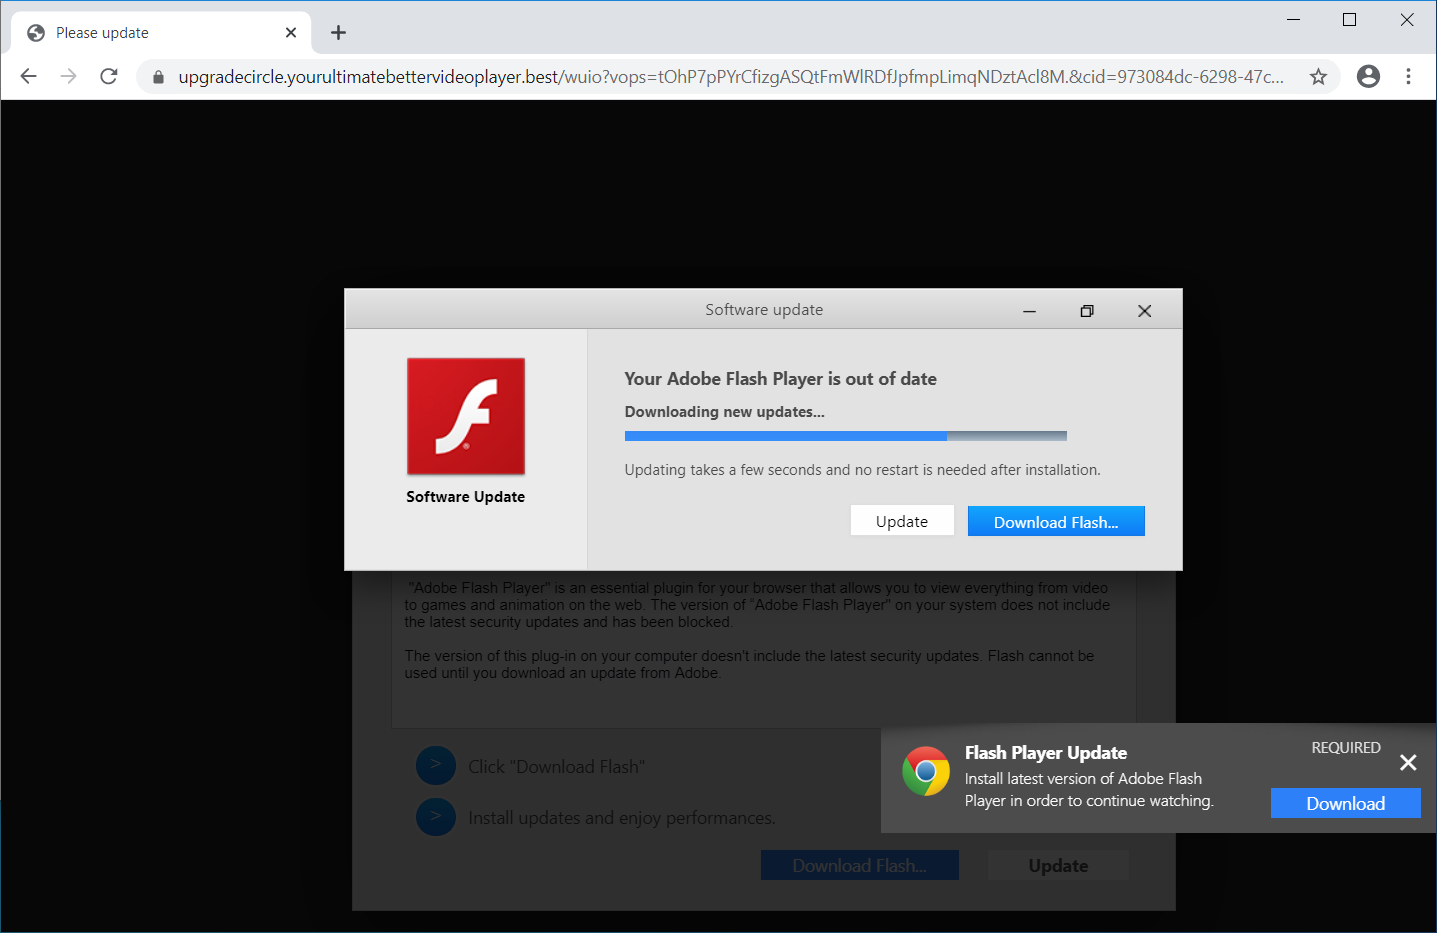This screenshot has width=1437, height=933.
Task: Click the white Update button in dialog
Action: 902,521
